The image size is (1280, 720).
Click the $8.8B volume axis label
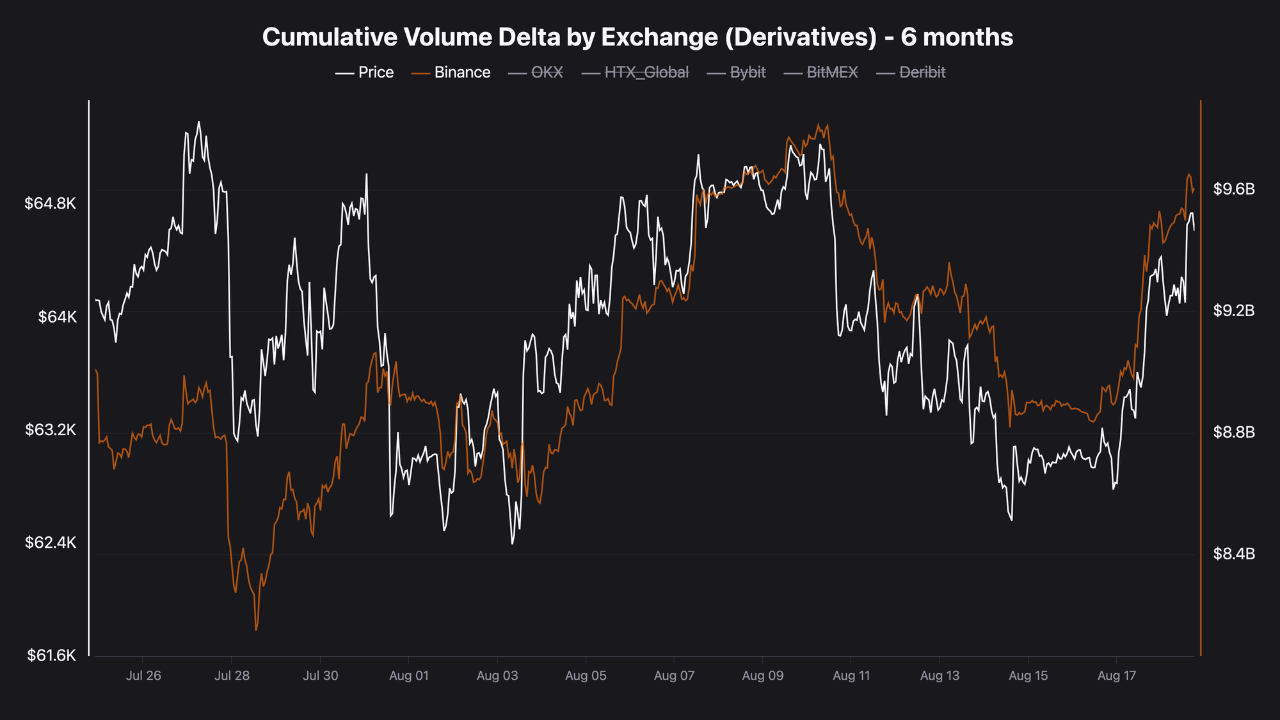[x=1234, y=432]
